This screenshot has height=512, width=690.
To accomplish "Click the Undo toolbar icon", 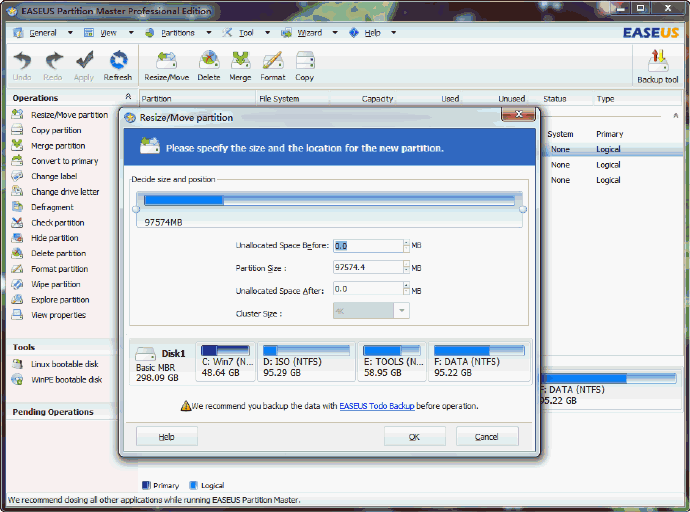I will [22, 66].
